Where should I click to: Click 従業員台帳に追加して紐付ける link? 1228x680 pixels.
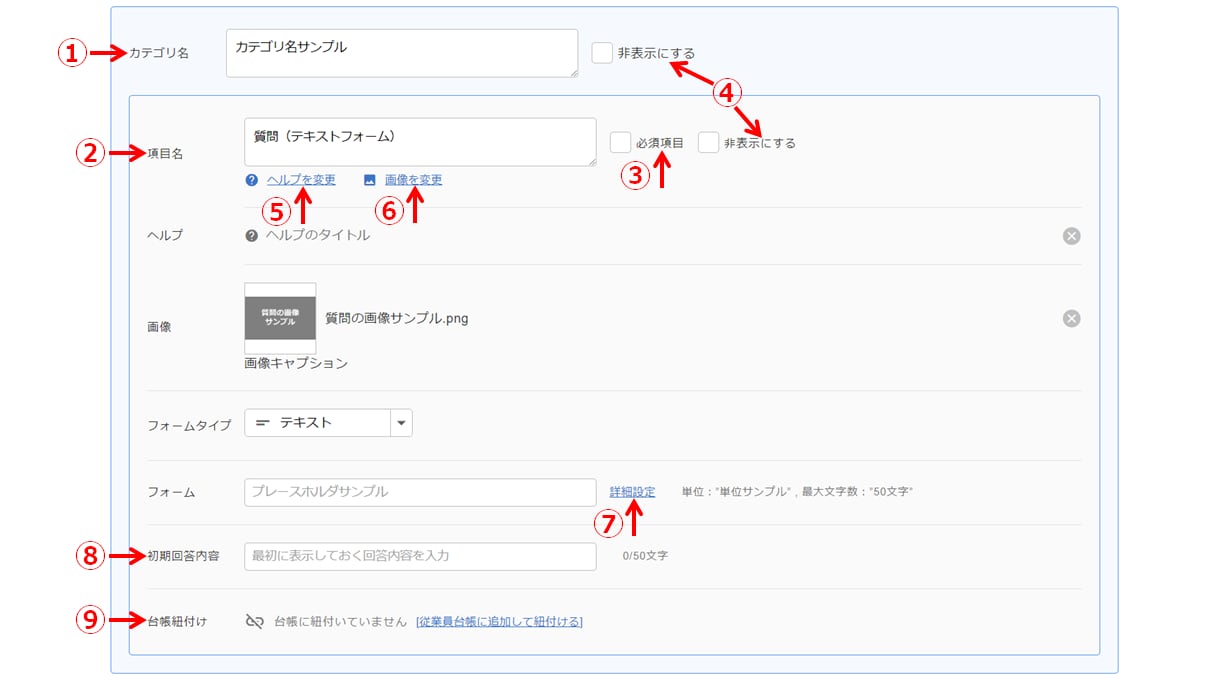pyautogui.click(x=499, y=622)
